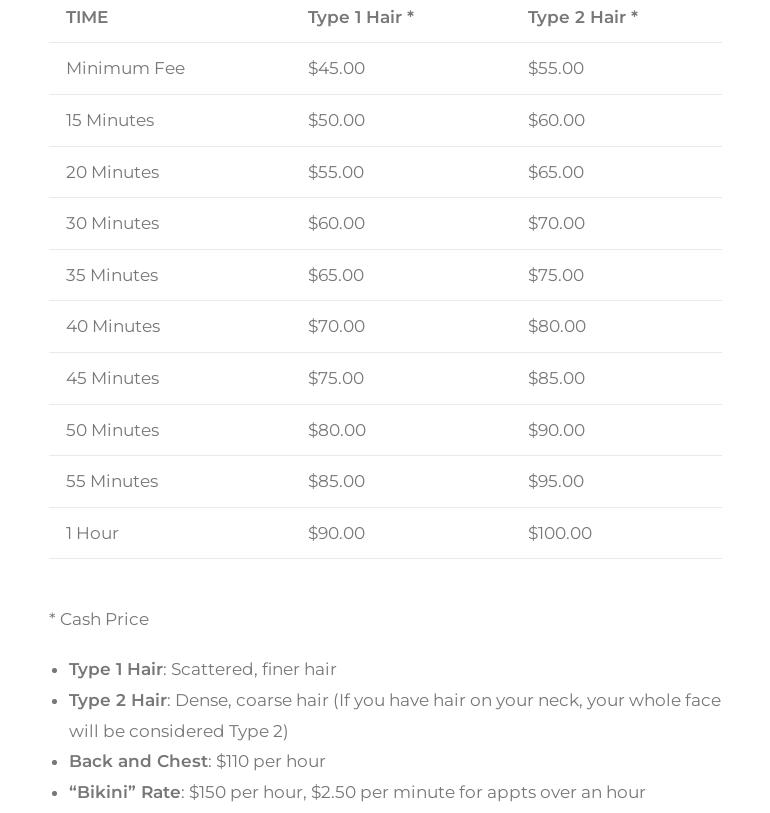The image size is (770, 813).
Task: Click the Cash Price footnote text
Action: (99, 619)
